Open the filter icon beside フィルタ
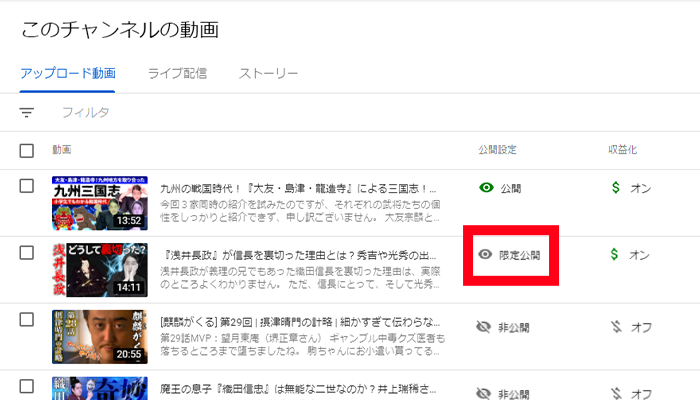 coord(27,112)
